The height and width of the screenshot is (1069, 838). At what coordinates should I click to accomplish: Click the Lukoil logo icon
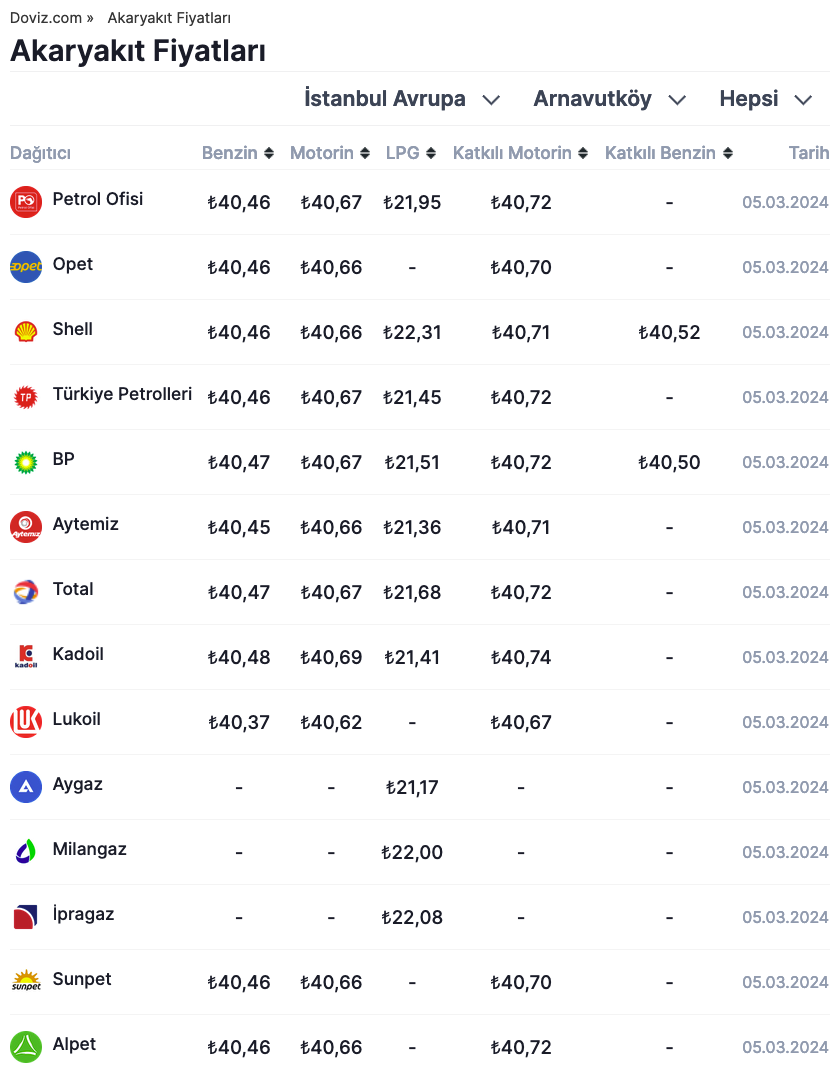click(x=26, y=722)
